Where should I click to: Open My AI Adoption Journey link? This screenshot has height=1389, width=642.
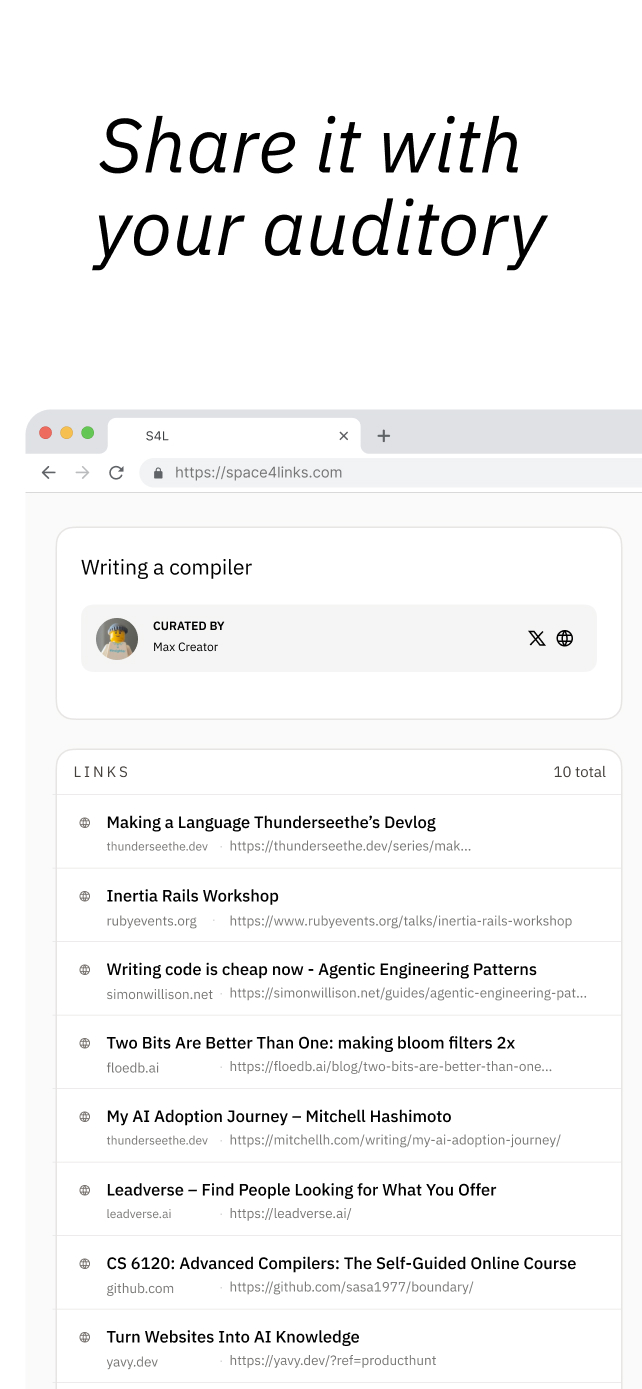click(279, 1116)
